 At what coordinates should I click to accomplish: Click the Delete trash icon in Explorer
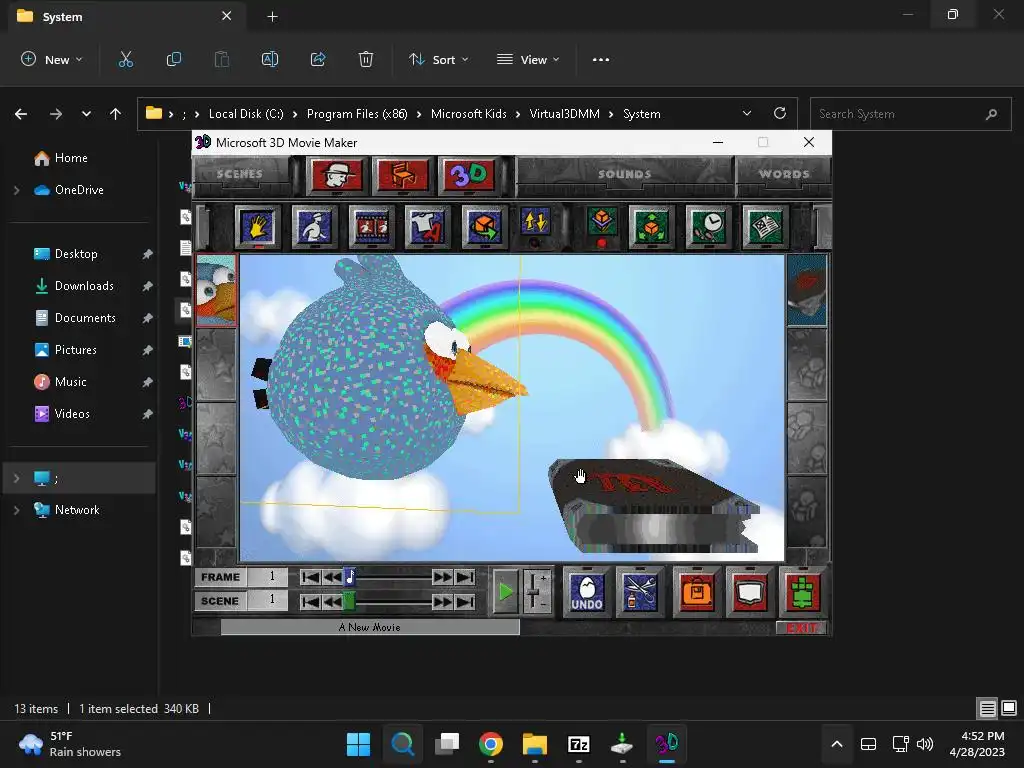(x=366, y=59)
